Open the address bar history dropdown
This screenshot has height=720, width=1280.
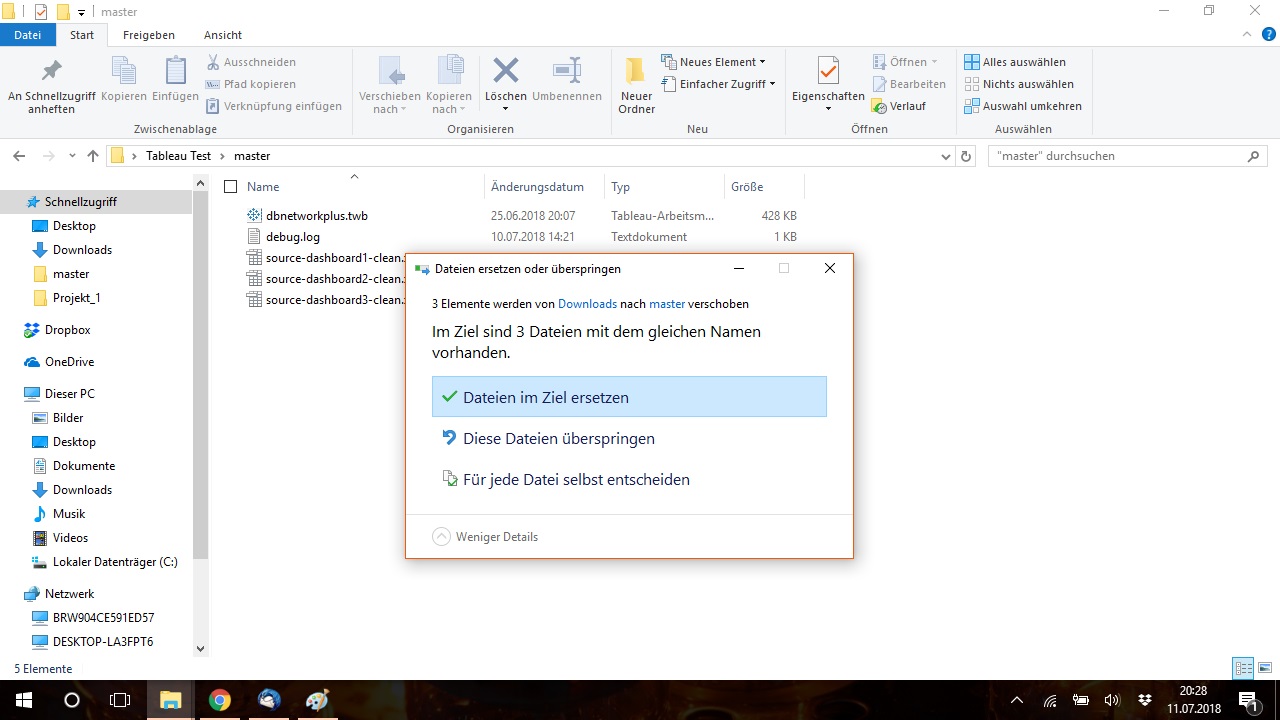946,156
